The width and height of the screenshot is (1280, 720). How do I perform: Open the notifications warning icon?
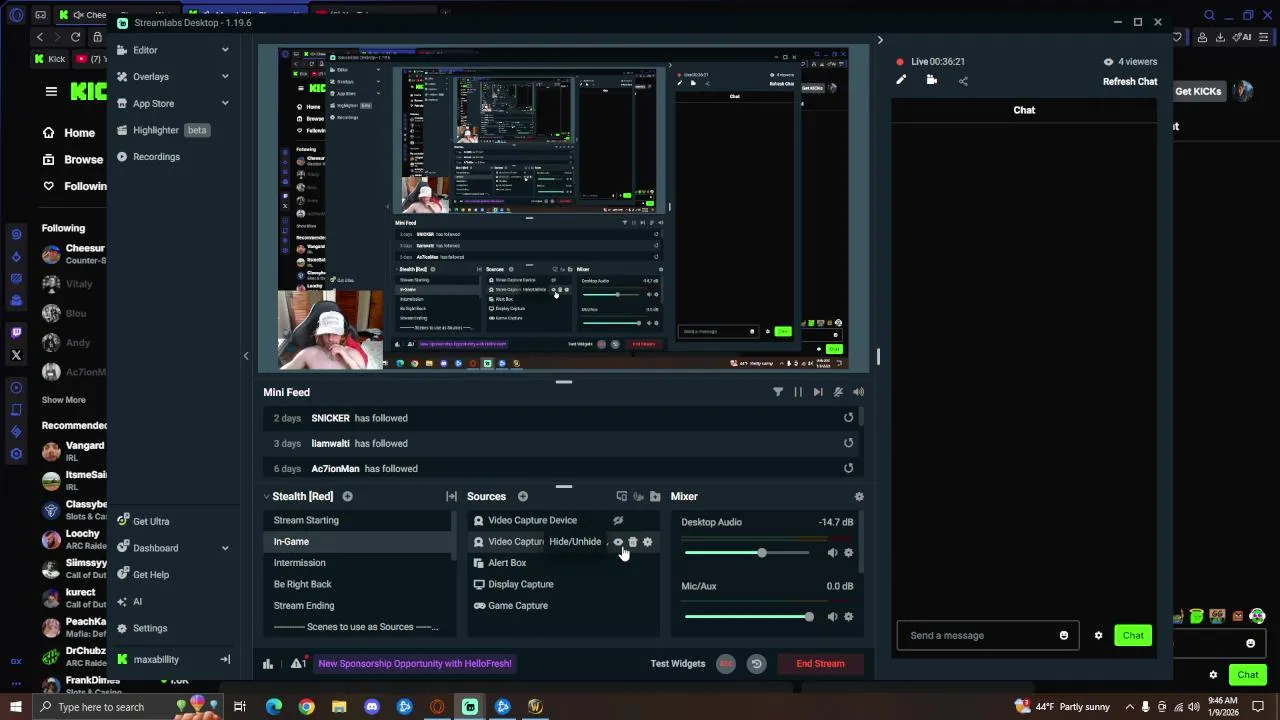tap(298, 663)
